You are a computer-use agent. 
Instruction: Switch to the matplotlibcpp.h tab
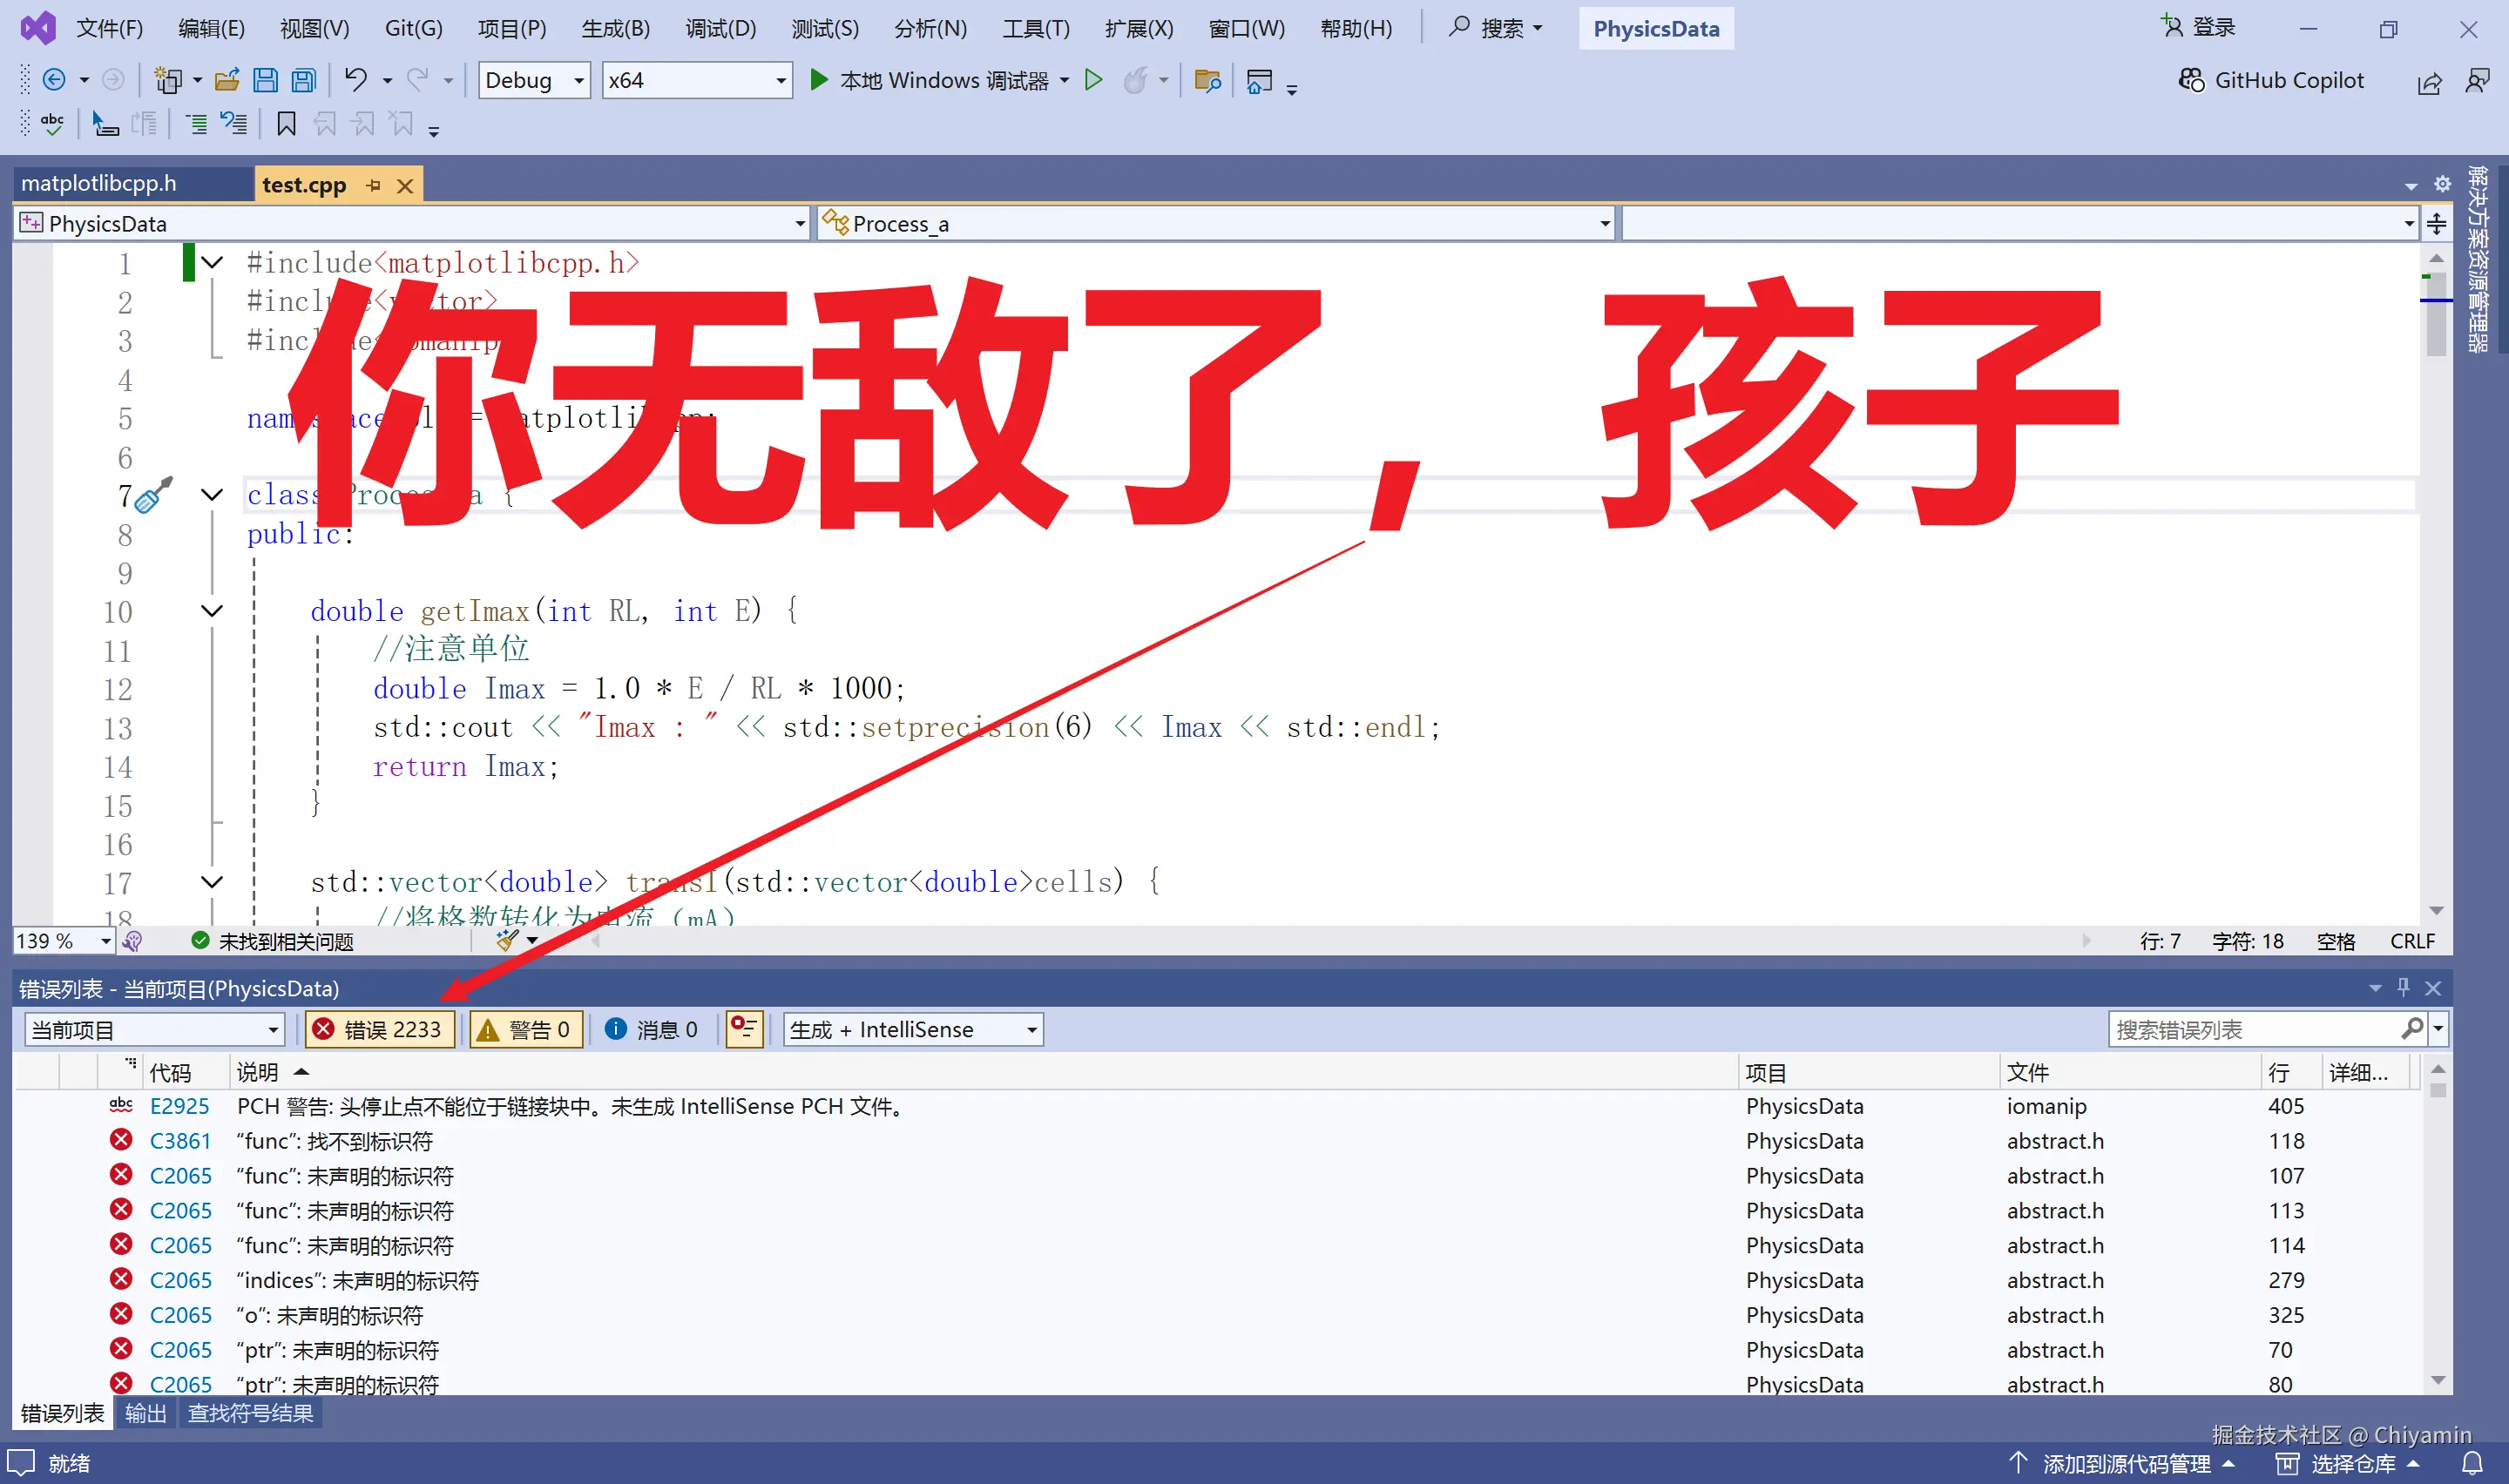tap(99, 183)
